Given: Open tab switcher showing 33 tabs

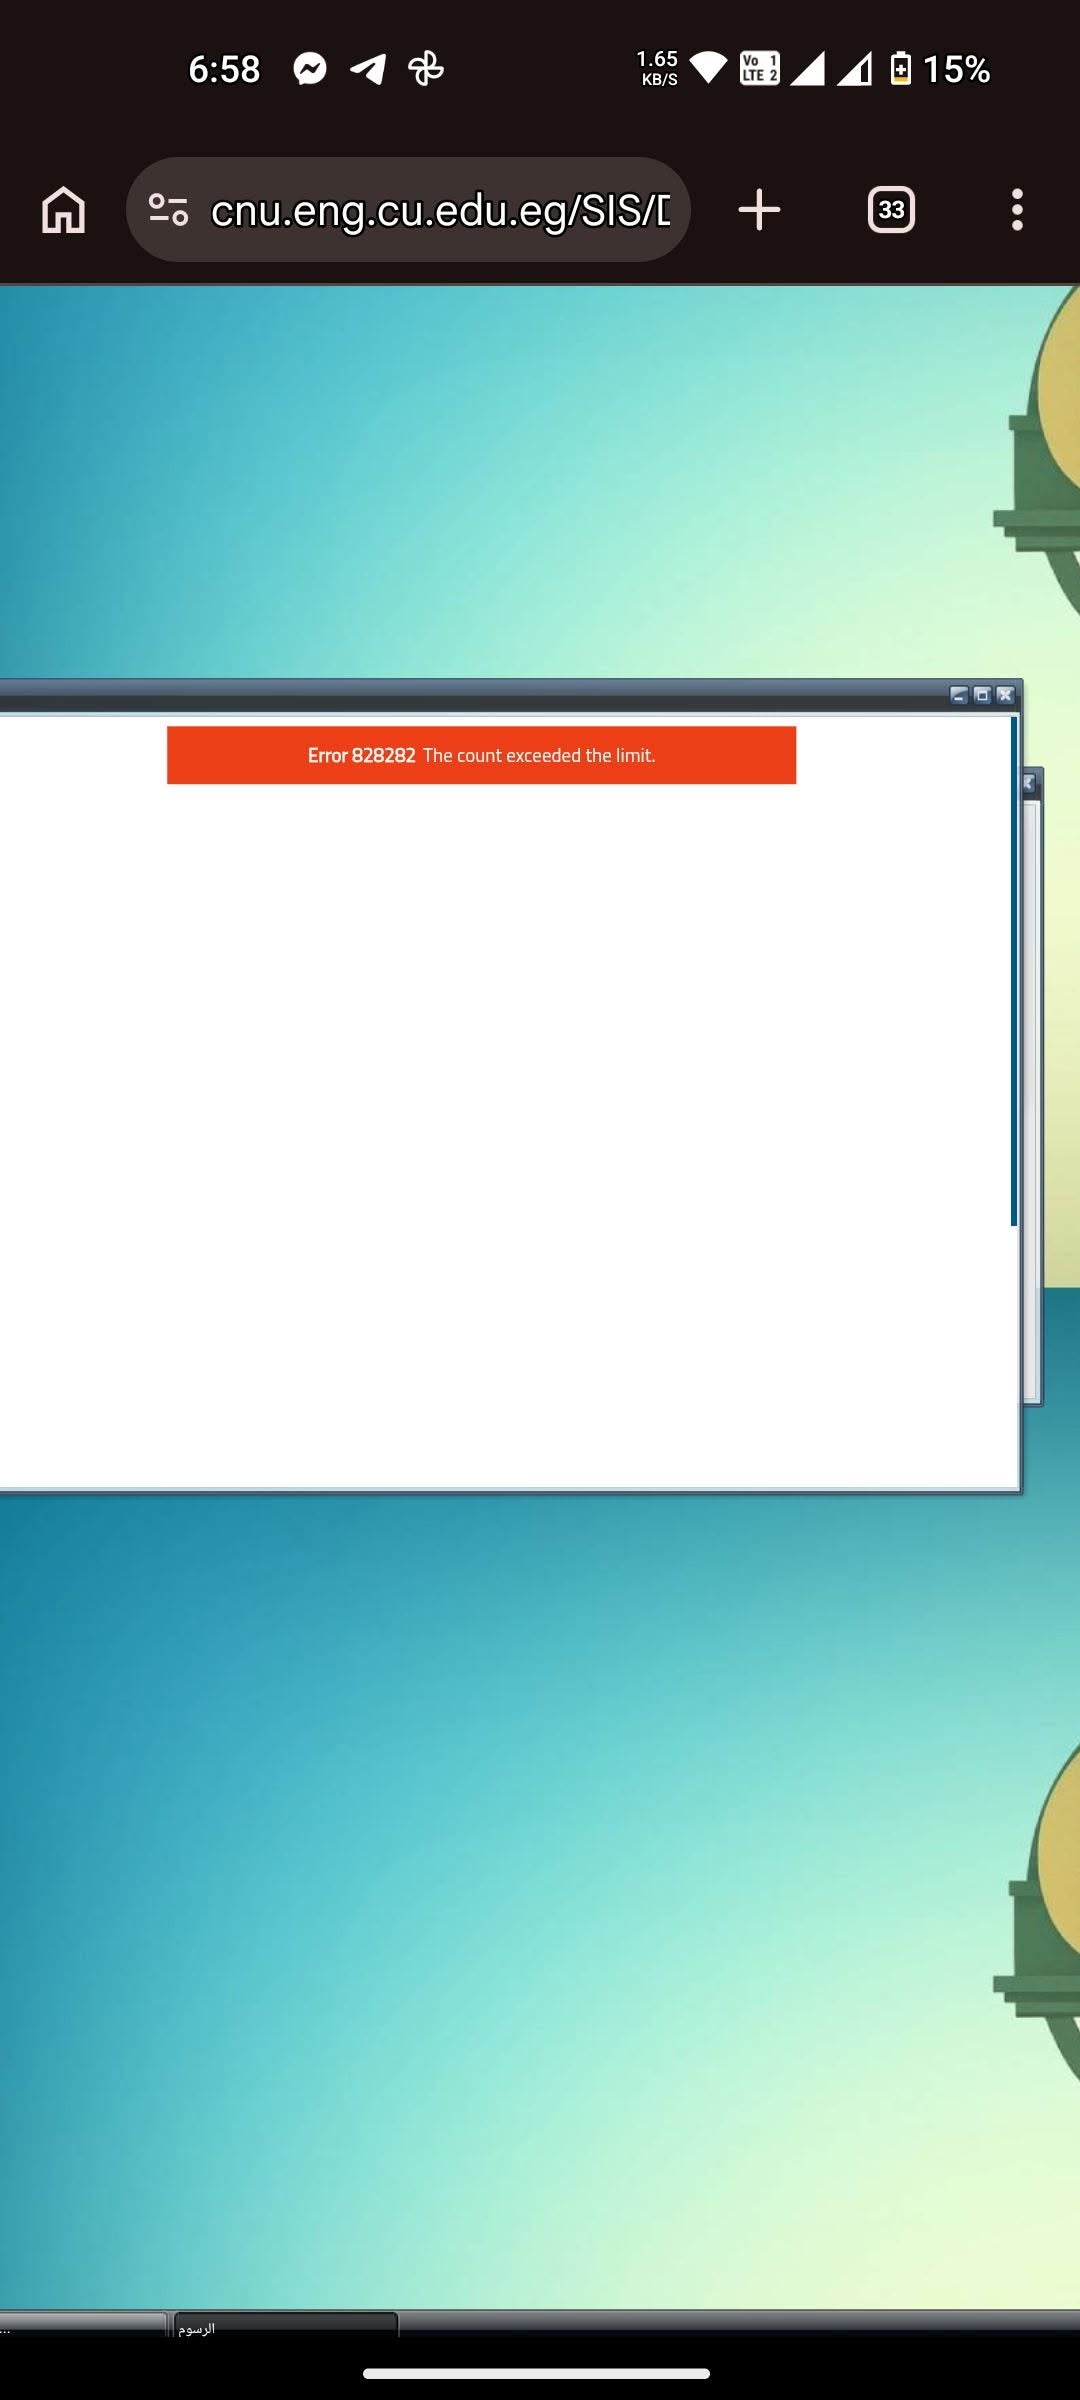Looking at the screenshot, I should (891, 210).
